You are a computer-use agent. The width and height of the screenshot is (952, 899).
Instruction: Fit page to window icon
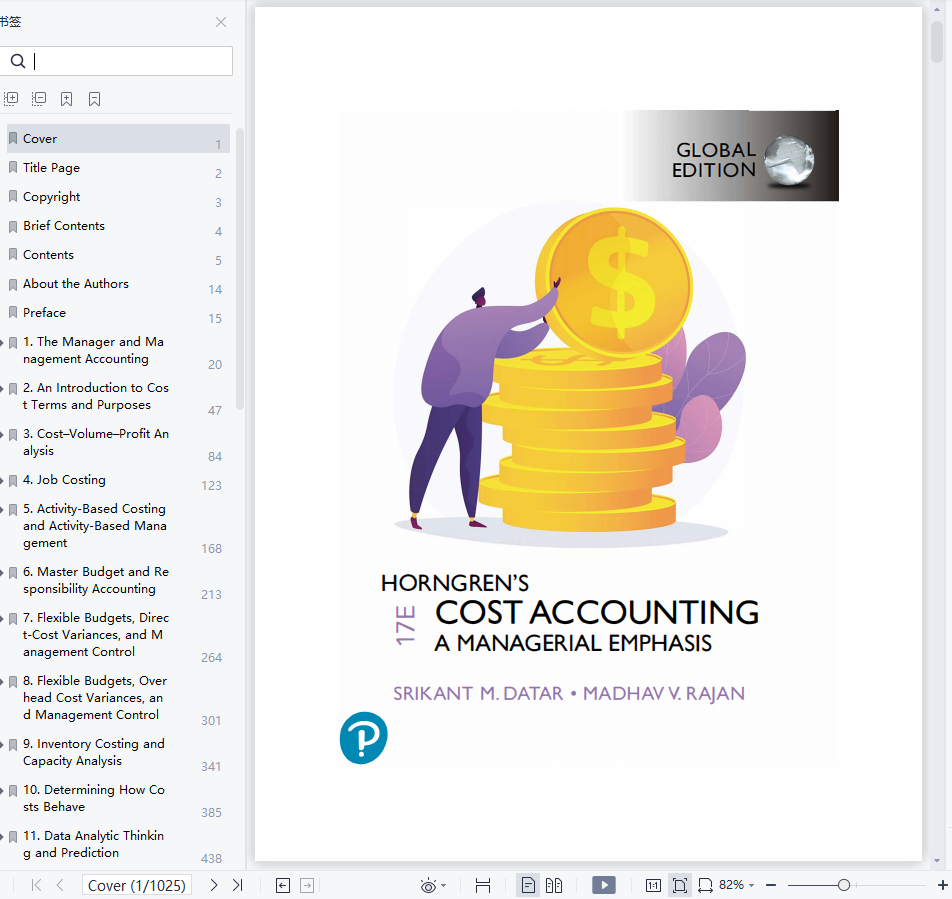point(680,886)
